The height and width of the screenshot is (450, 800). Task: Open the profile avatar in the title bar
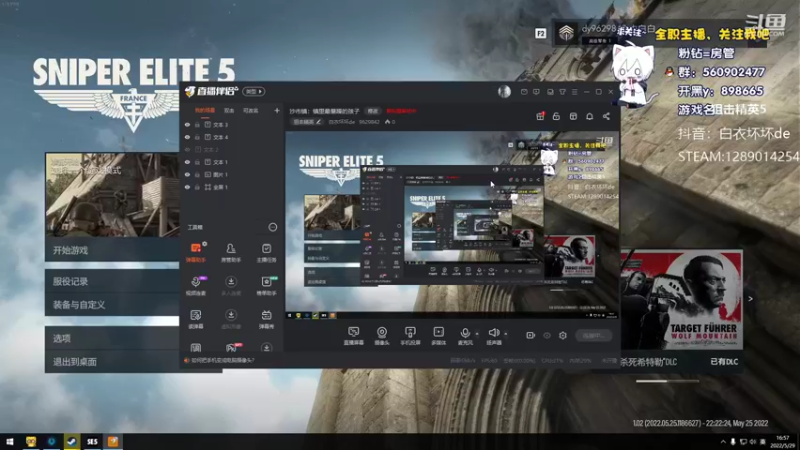504,91
